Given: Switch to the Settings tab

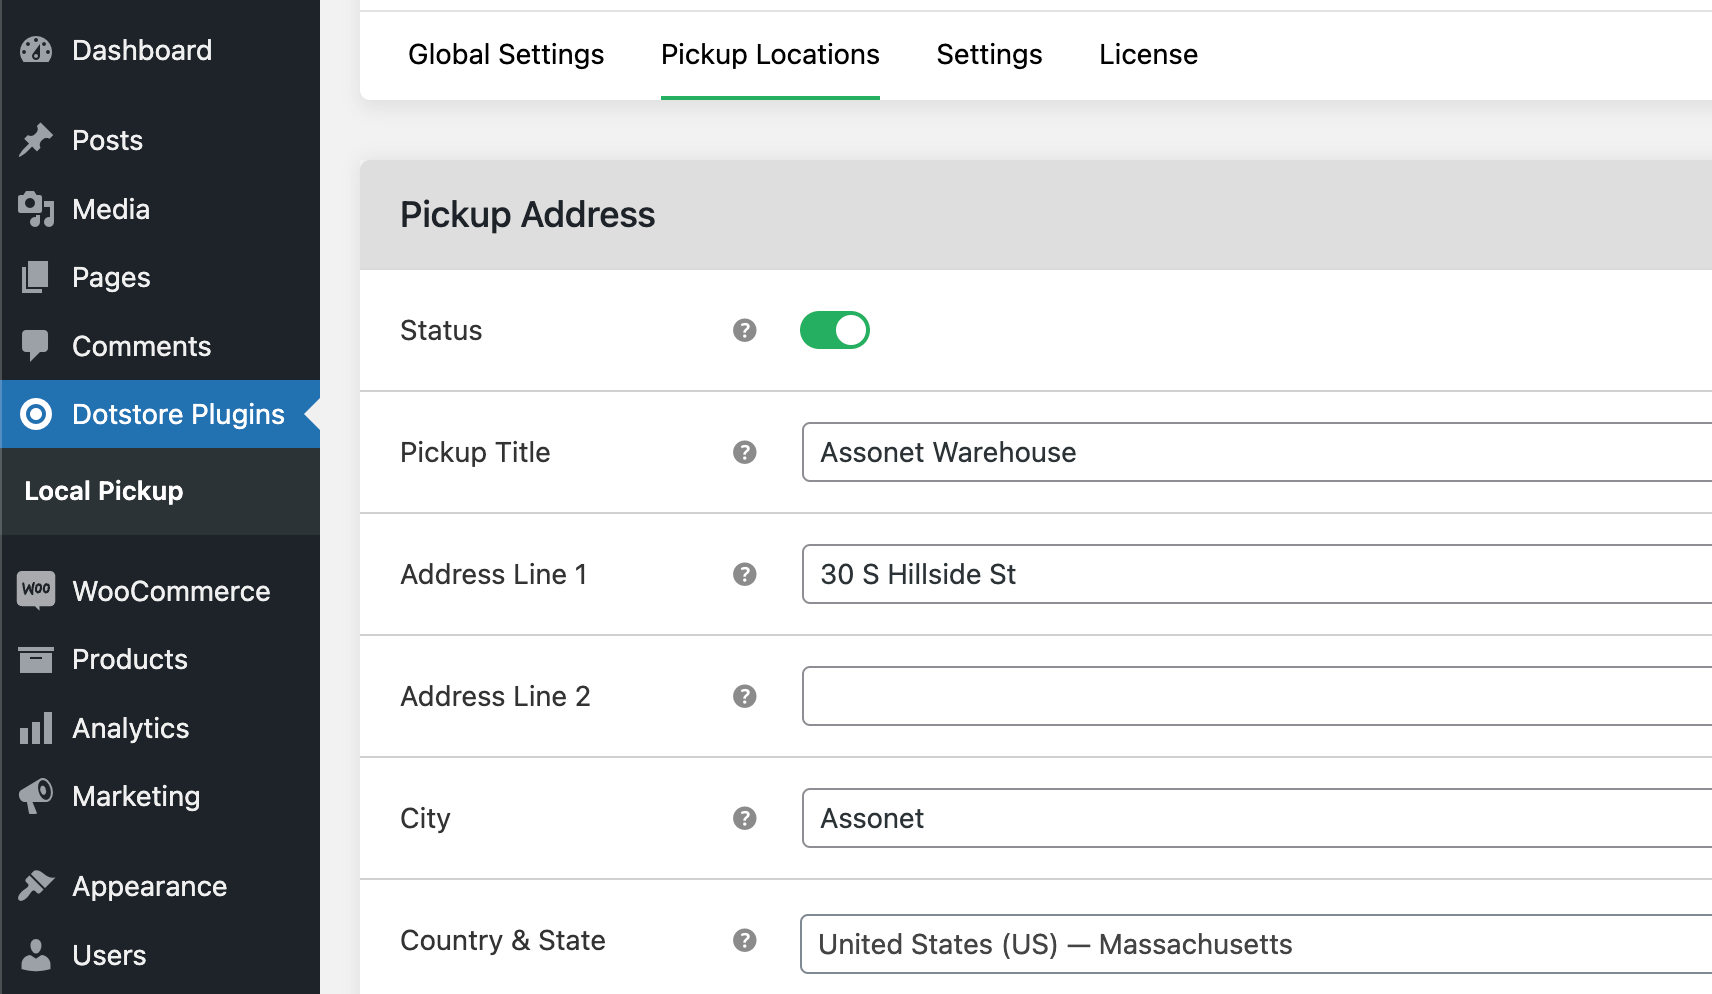Looking at the screenshot, I should click(989, 55).
